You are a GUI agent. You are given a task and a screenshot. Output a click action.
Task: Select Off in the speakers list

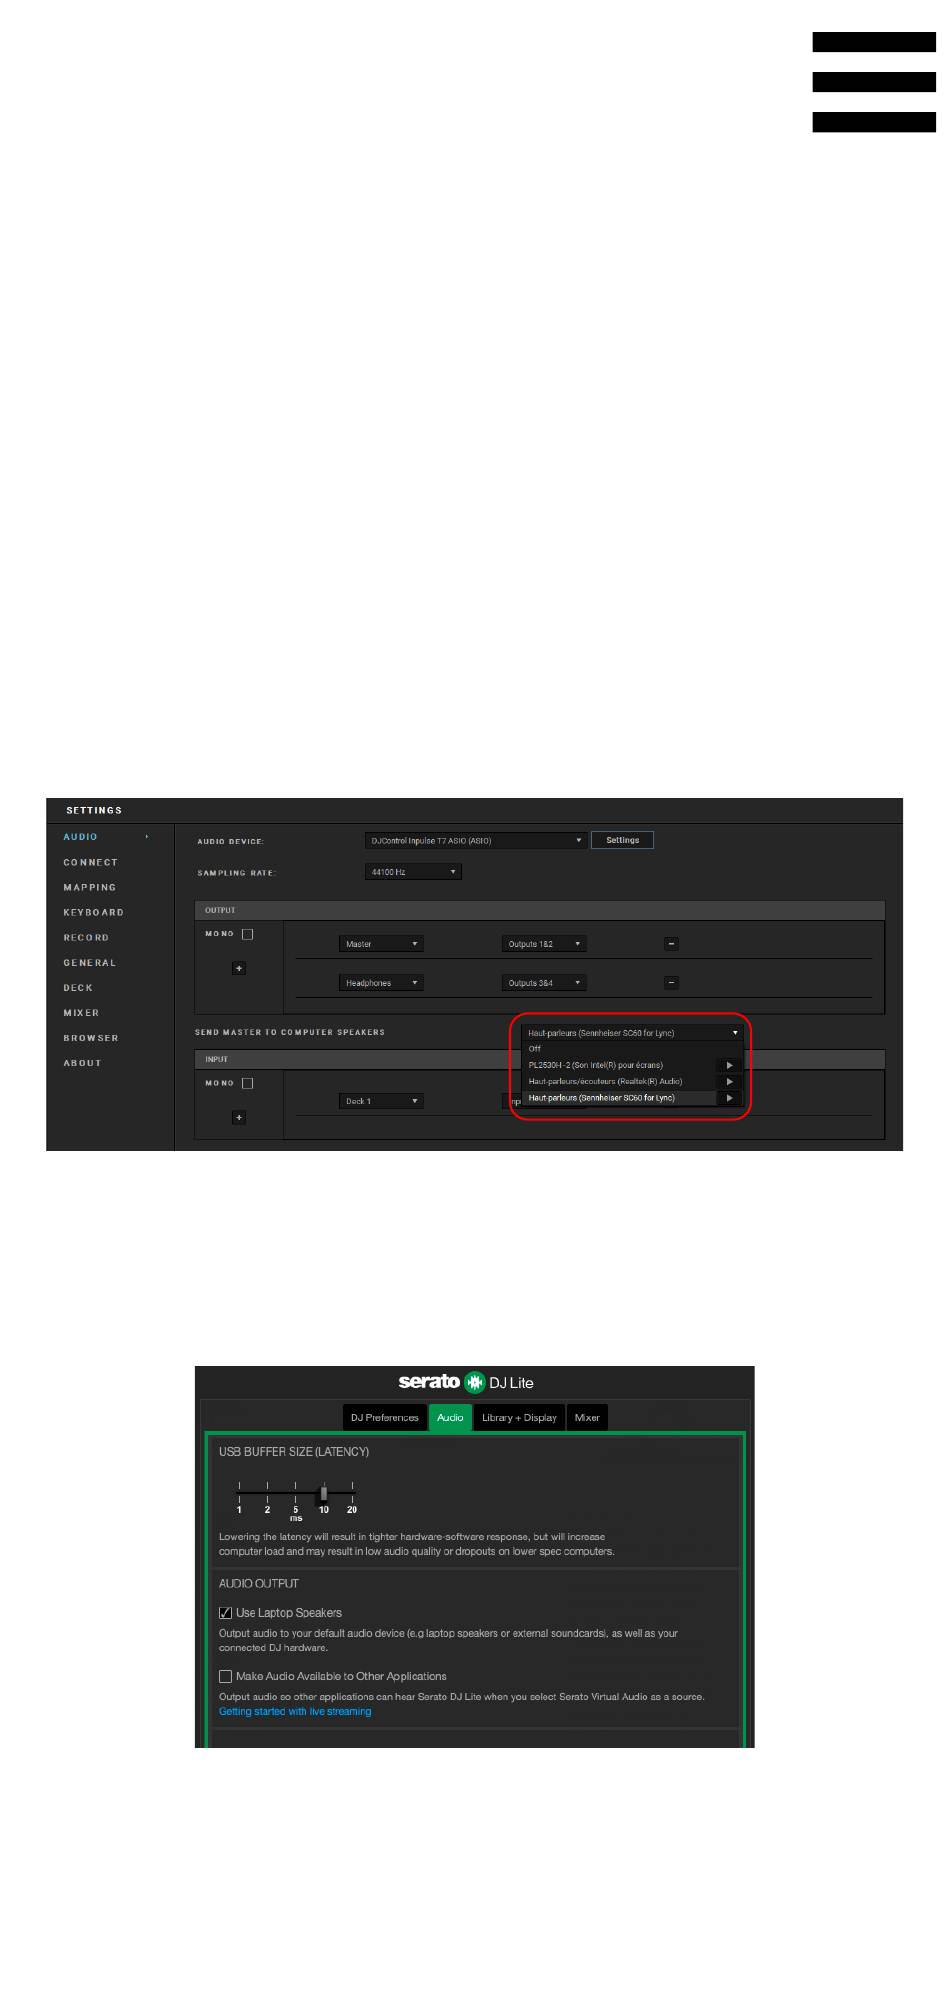pos(535,1049)
